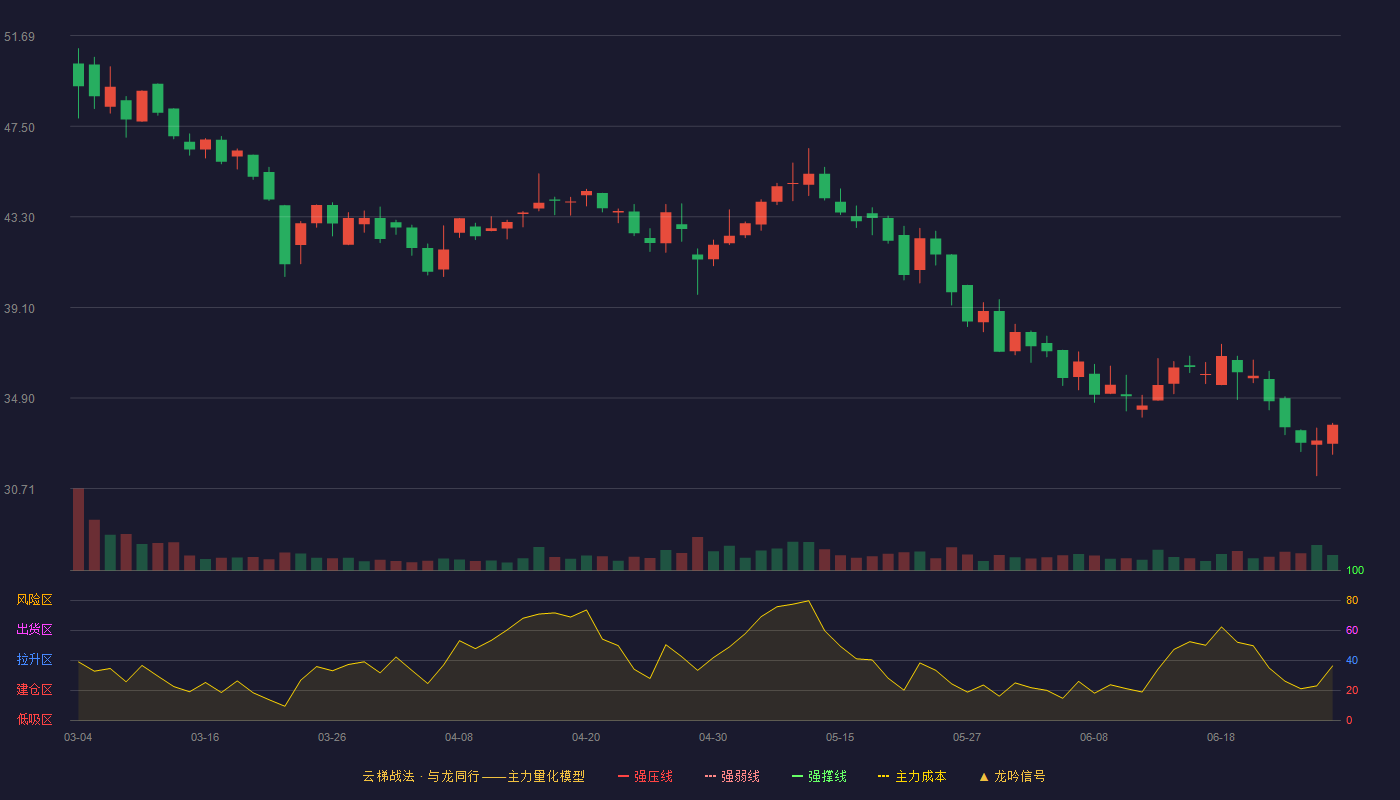
Task: Click the 03-04 date label
Action: pos(78,737)
